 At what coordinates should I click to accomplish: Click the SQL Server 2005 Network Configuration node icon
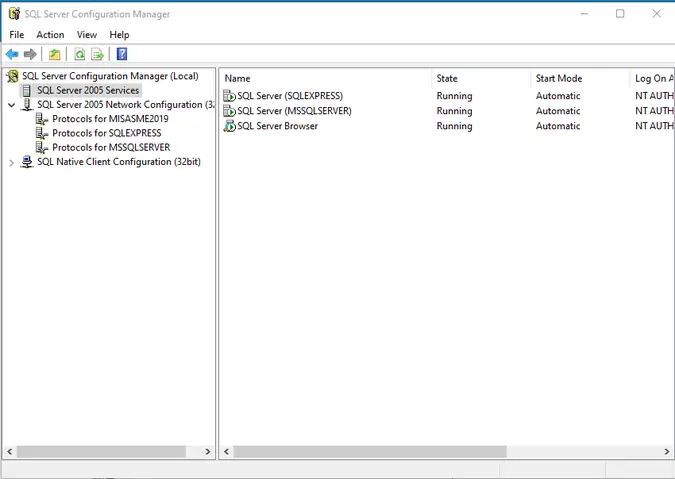click(x=27, y=105)
